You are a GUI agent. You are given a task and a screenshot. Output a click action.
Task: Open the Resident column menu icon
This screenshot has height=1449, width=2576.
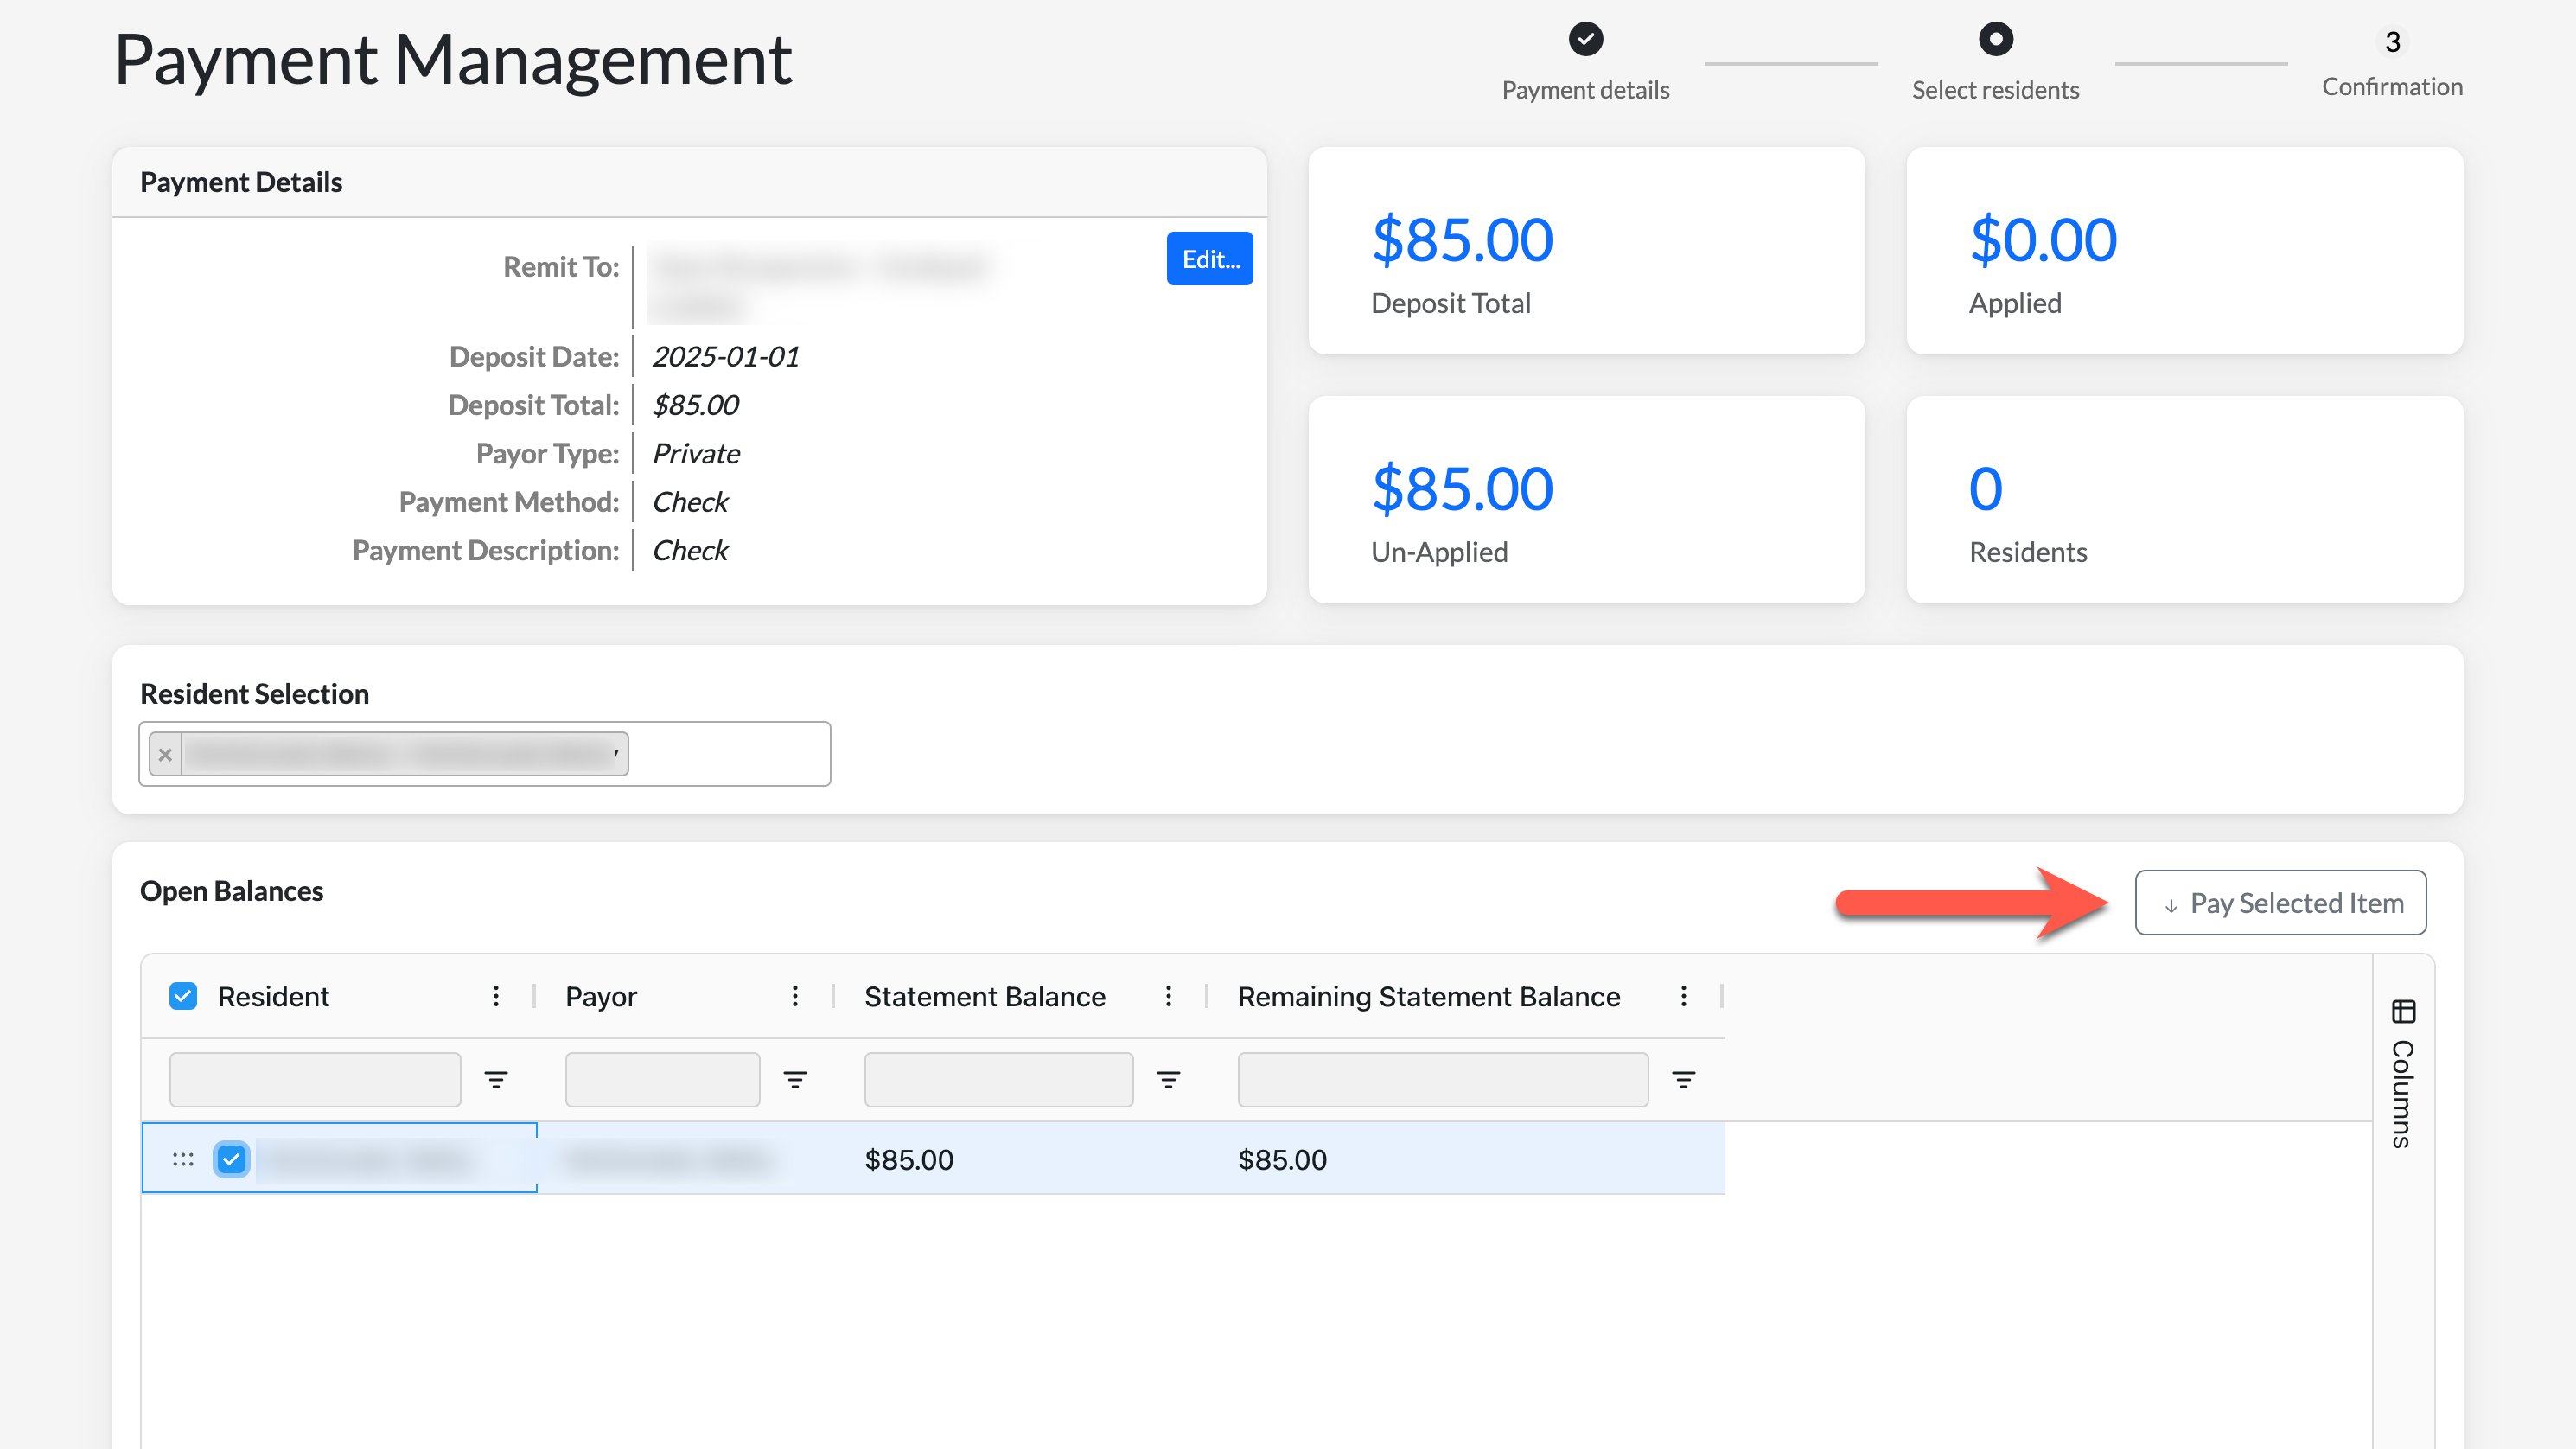(x=496, y=996)
